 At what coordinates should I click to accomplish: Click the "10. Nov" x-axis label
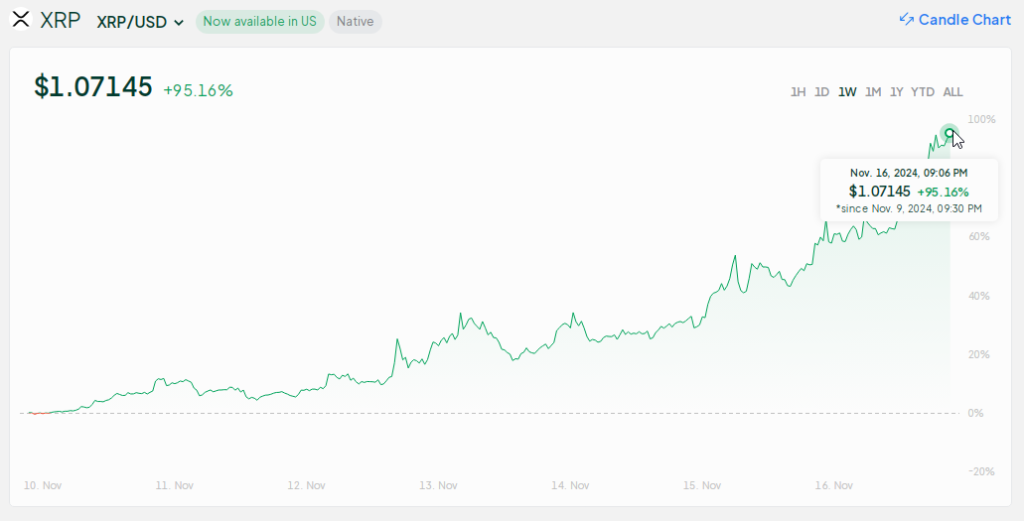click(43, 485)
